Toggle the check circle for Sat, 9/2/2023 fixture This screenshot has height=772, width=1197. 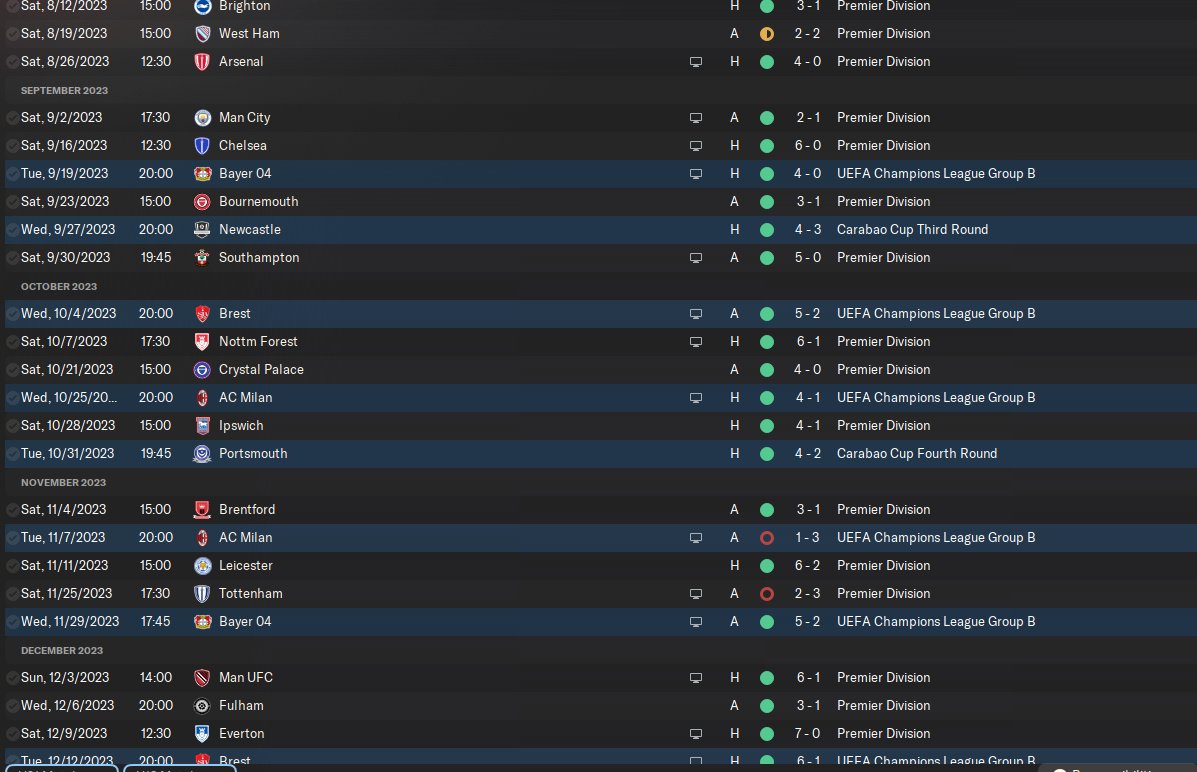point(12,117)
